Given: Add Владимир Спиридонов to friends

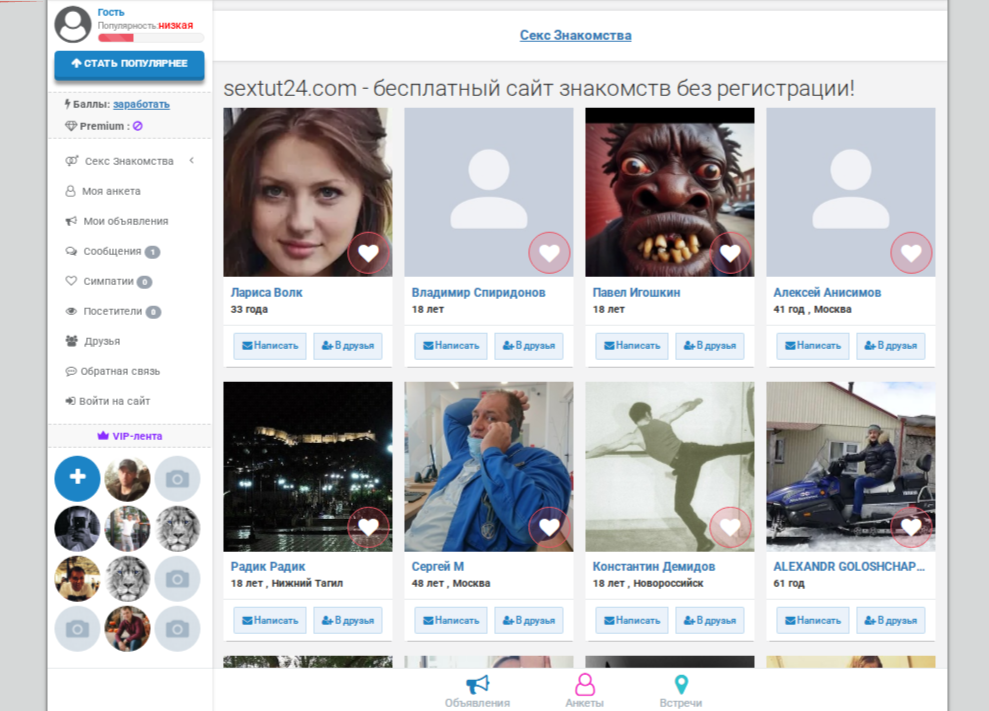Looking at the screenshot, I should tap(529, 346).
